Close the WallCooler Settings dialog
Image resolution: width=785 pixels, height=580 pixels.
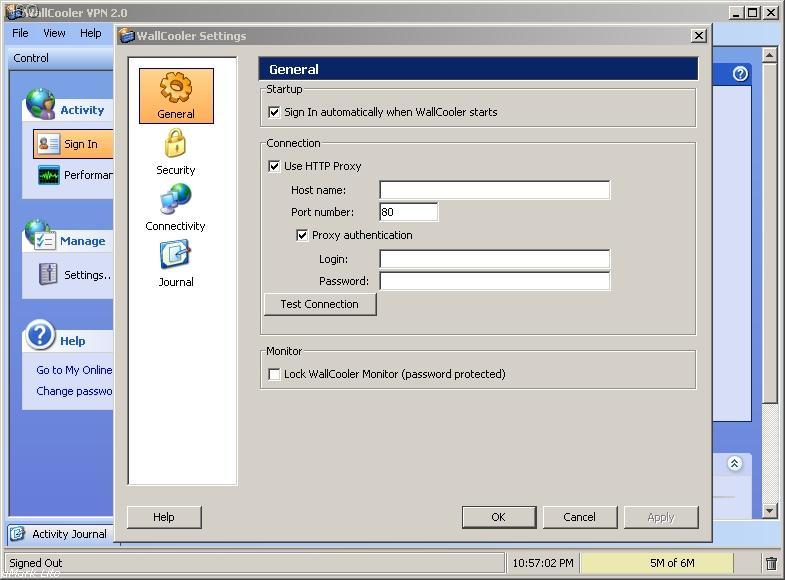coord(698,36)
